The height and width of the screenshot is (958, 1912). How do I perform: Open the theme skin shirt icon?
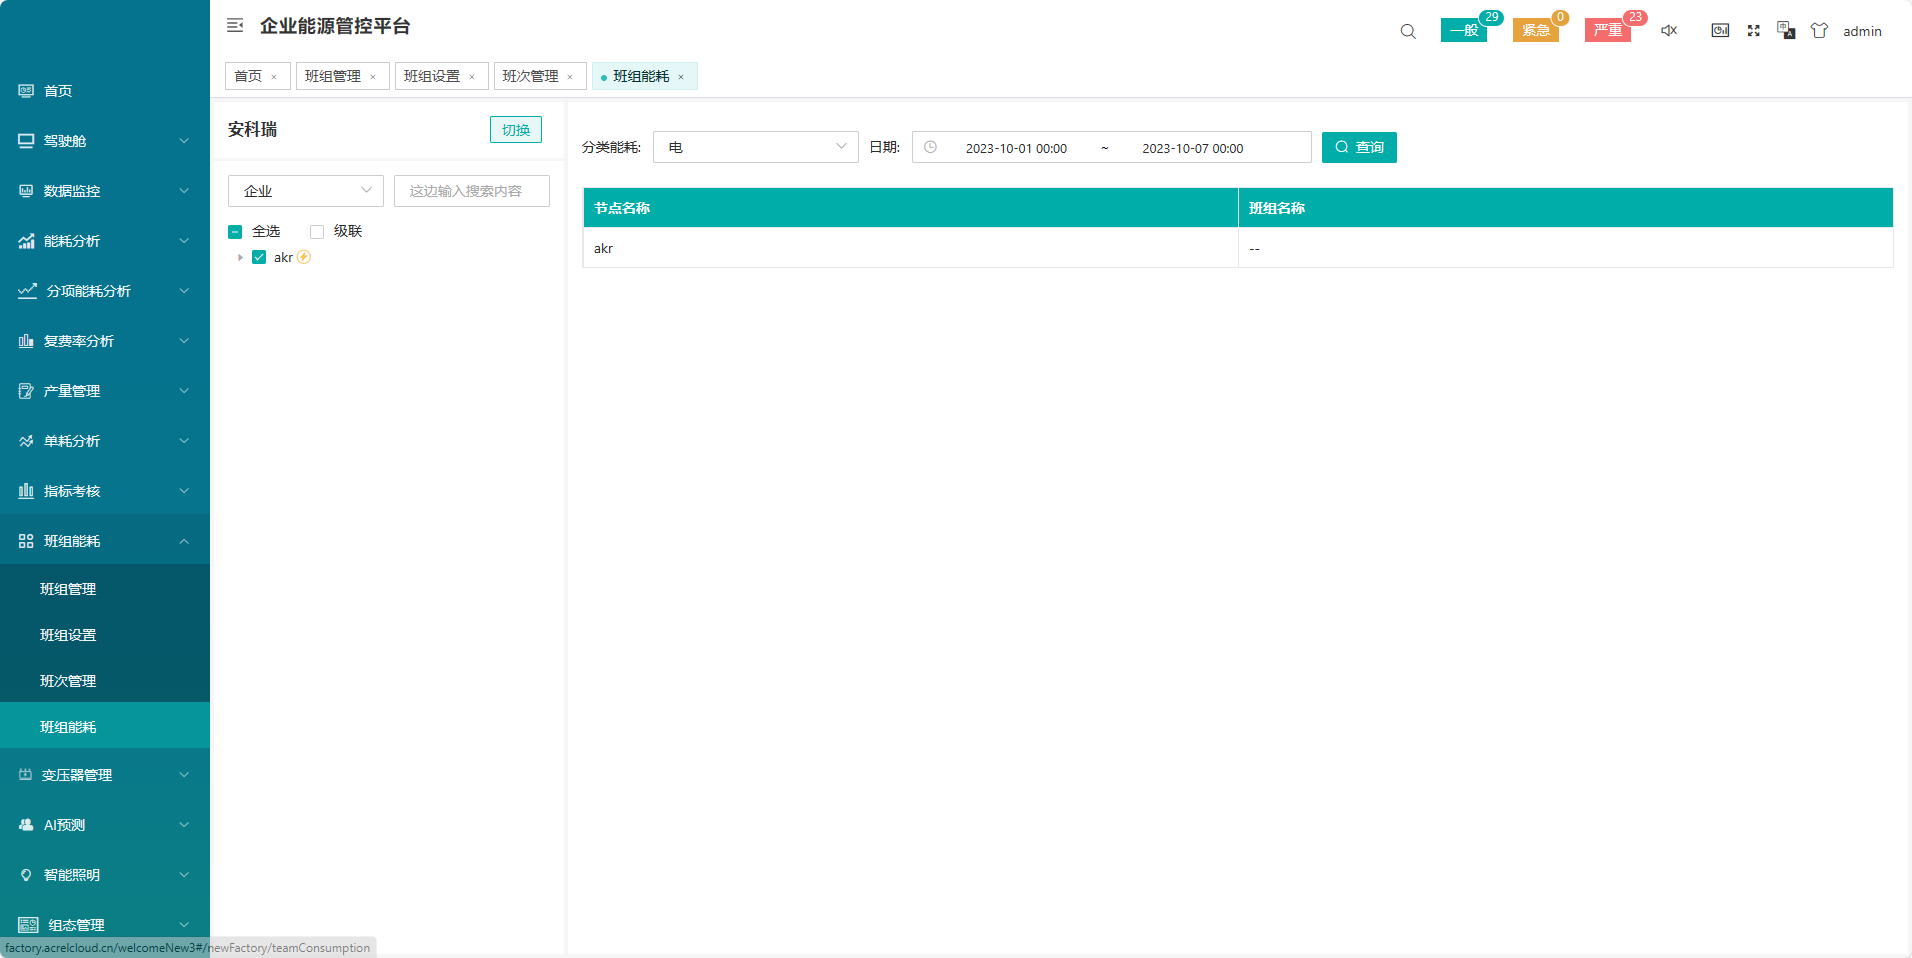point(1819,31)
